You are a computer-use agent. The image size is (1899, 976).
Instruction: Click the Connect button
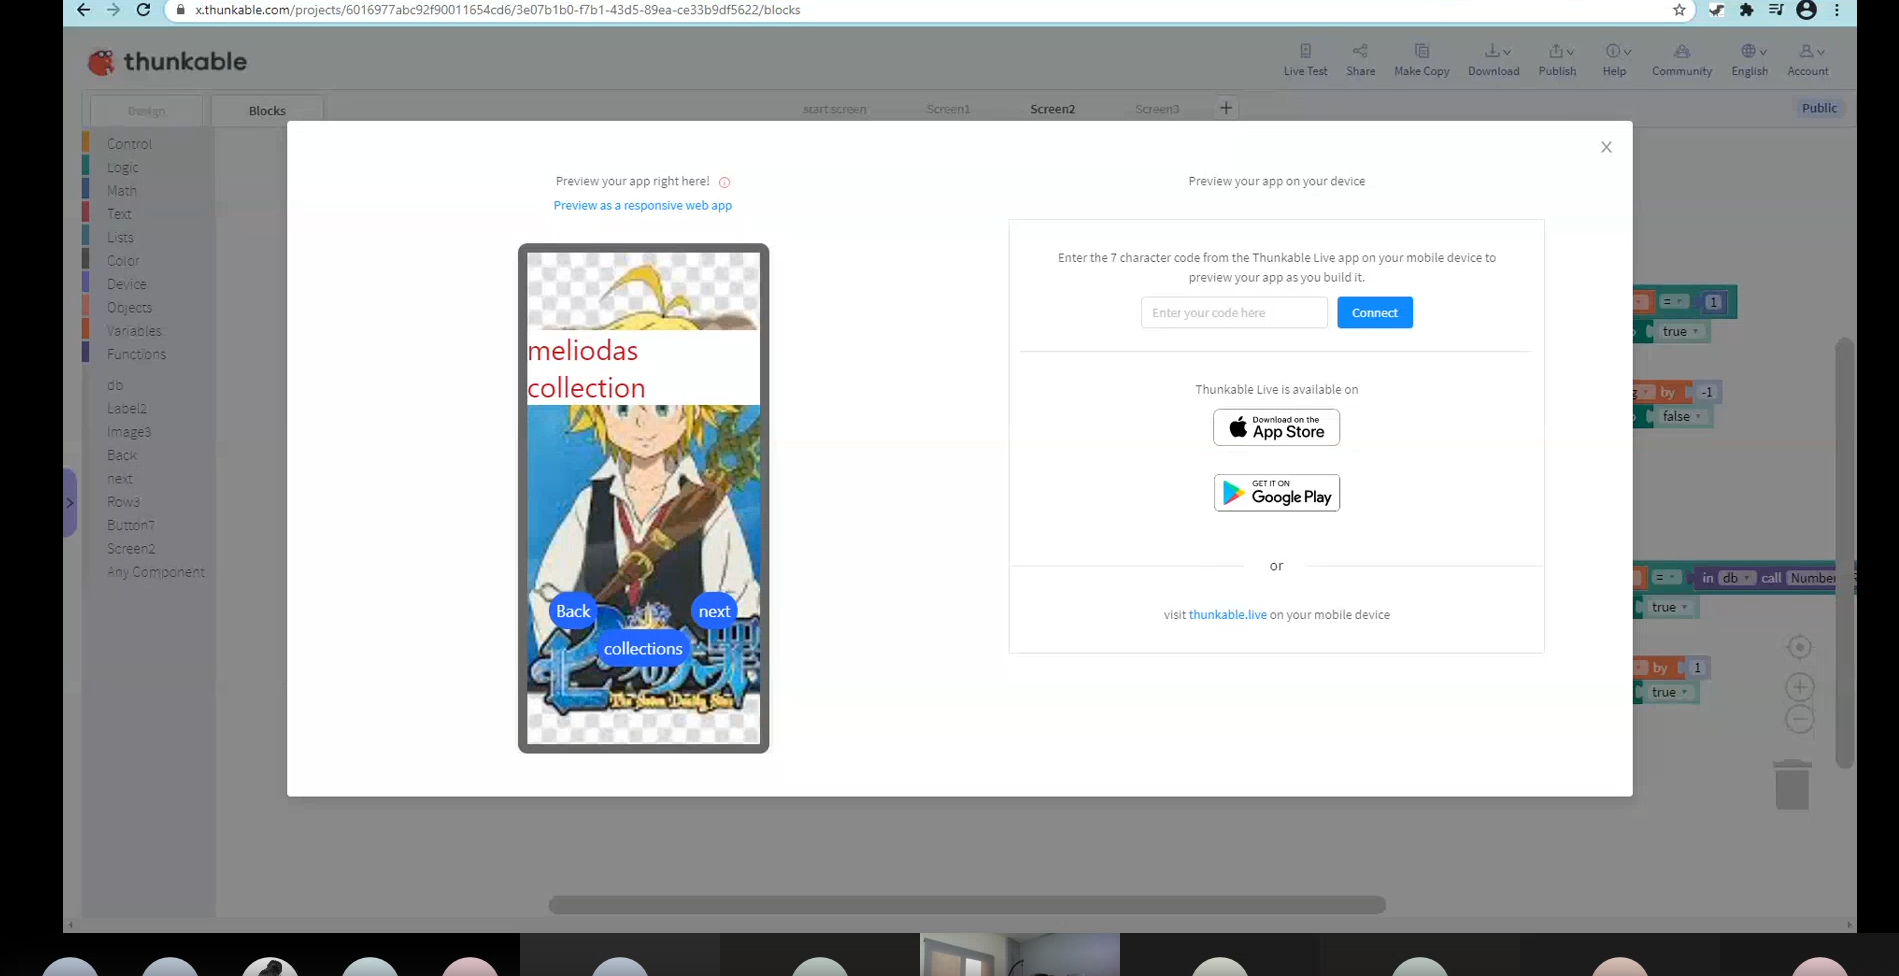(x=1375, y=313)
